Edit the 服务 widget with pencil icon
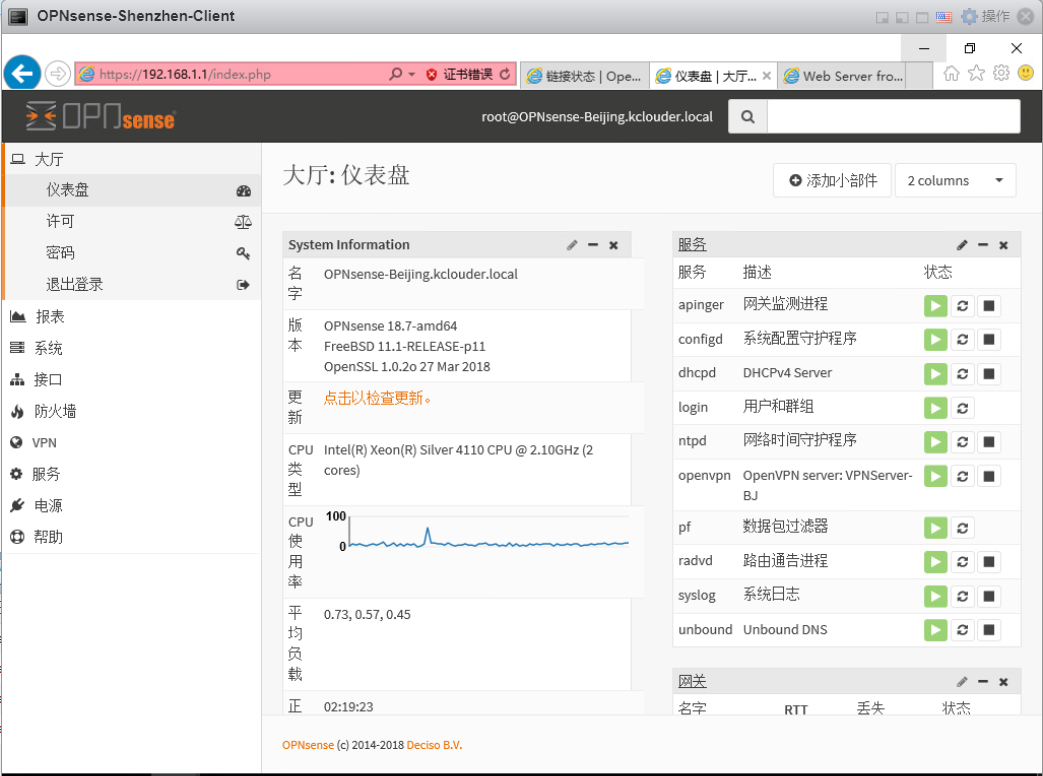 point(962,245)
